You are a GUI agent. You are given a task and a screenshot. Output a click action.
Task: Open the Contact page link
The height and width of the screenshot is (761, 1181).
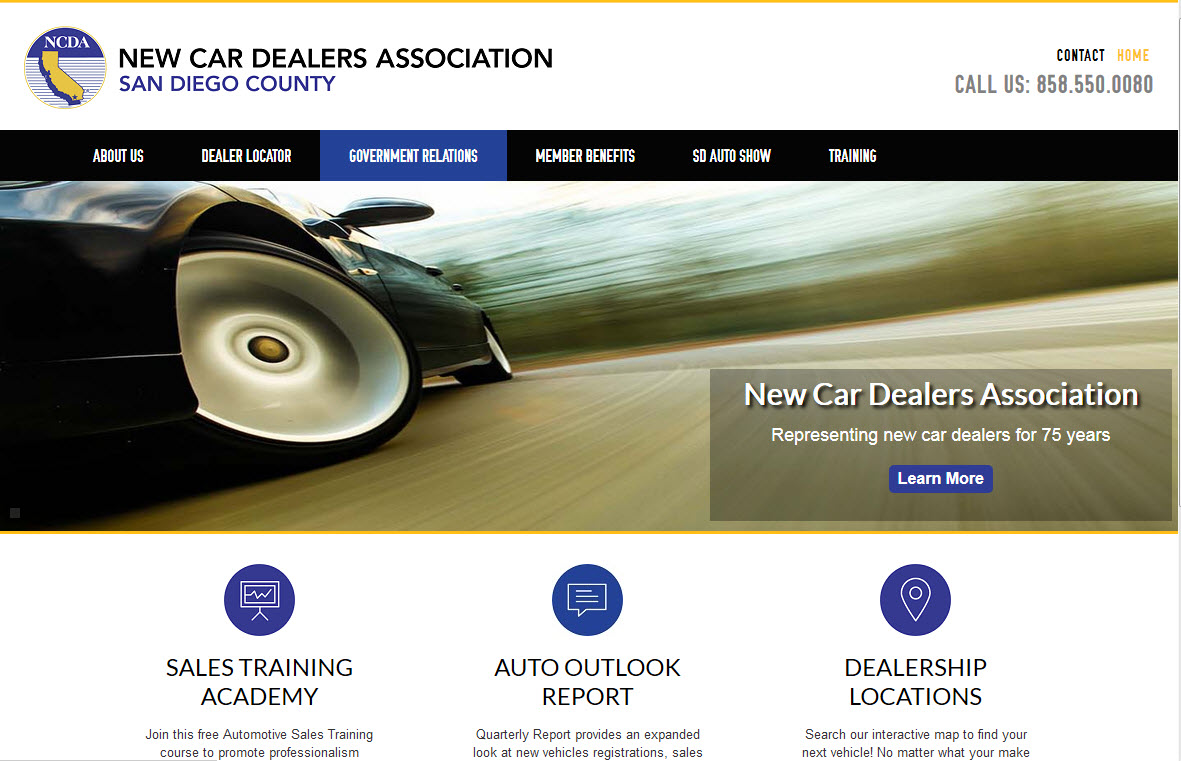[1080, 55]
